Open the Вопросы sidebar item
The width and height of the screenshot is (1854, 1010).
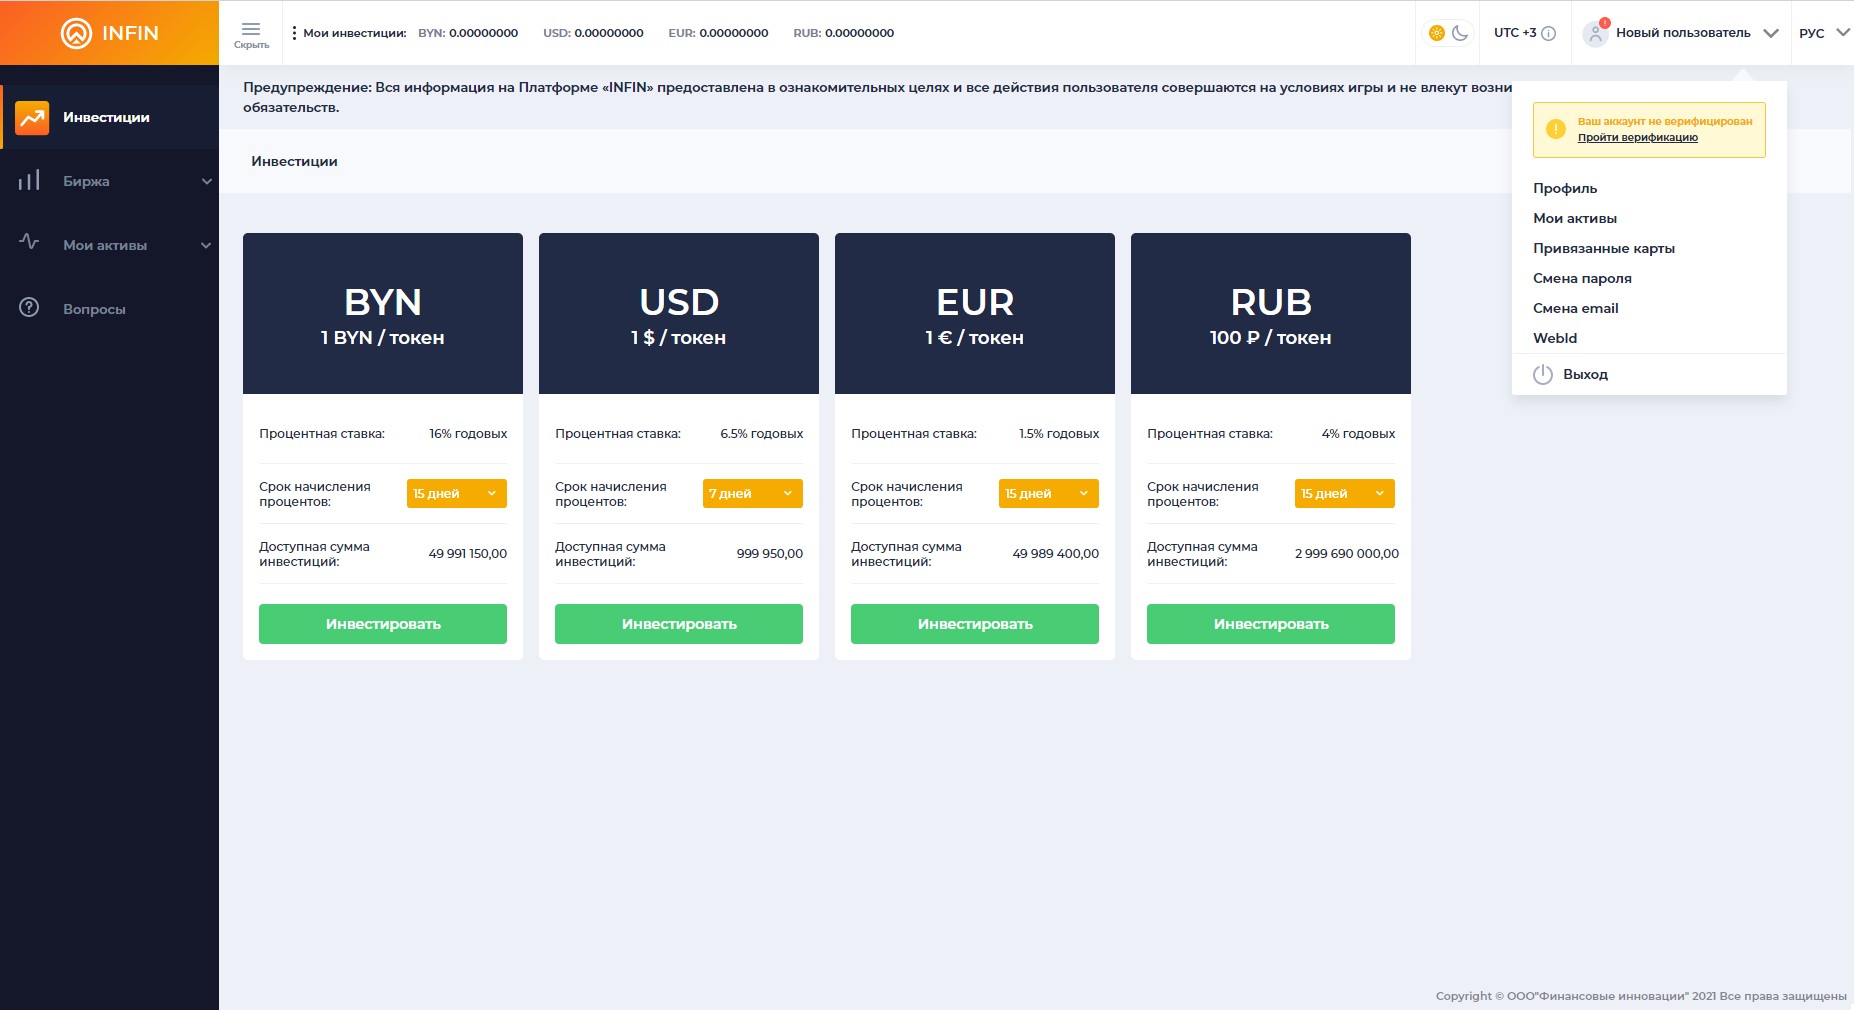[110, 309]
